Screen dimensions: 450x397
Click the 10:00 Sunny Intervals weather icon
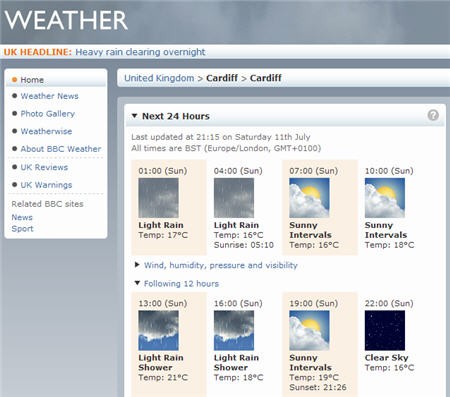tap(385, 198)
